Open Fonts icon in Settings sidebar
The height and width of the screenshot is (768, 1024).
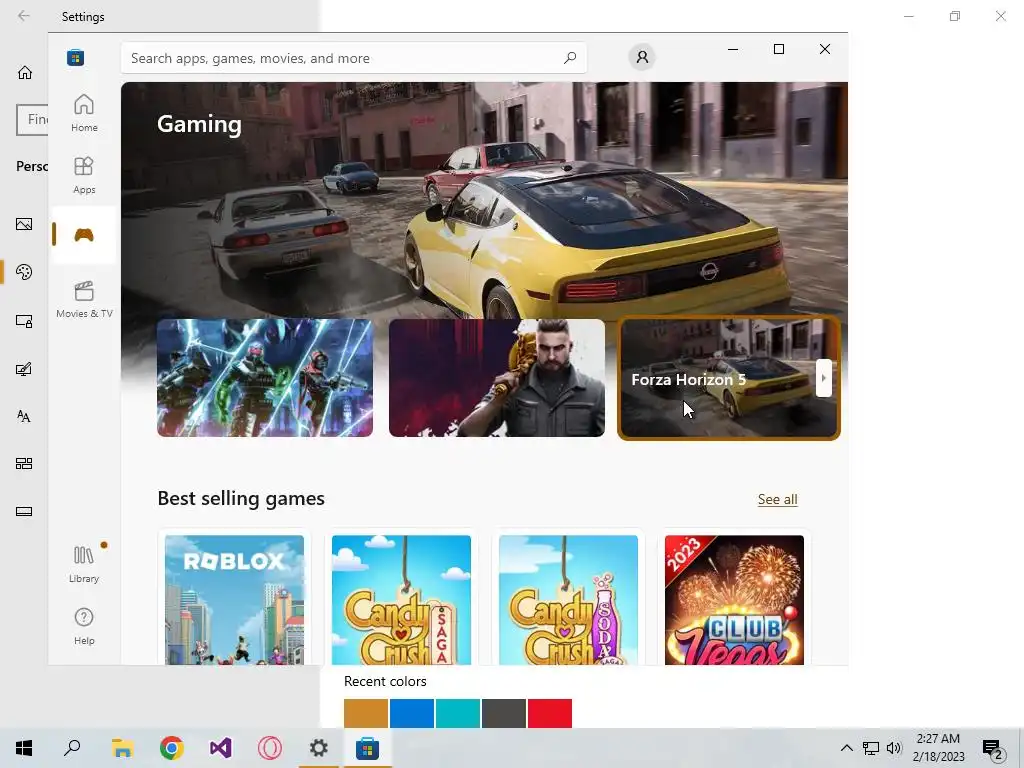pos(24,416)
